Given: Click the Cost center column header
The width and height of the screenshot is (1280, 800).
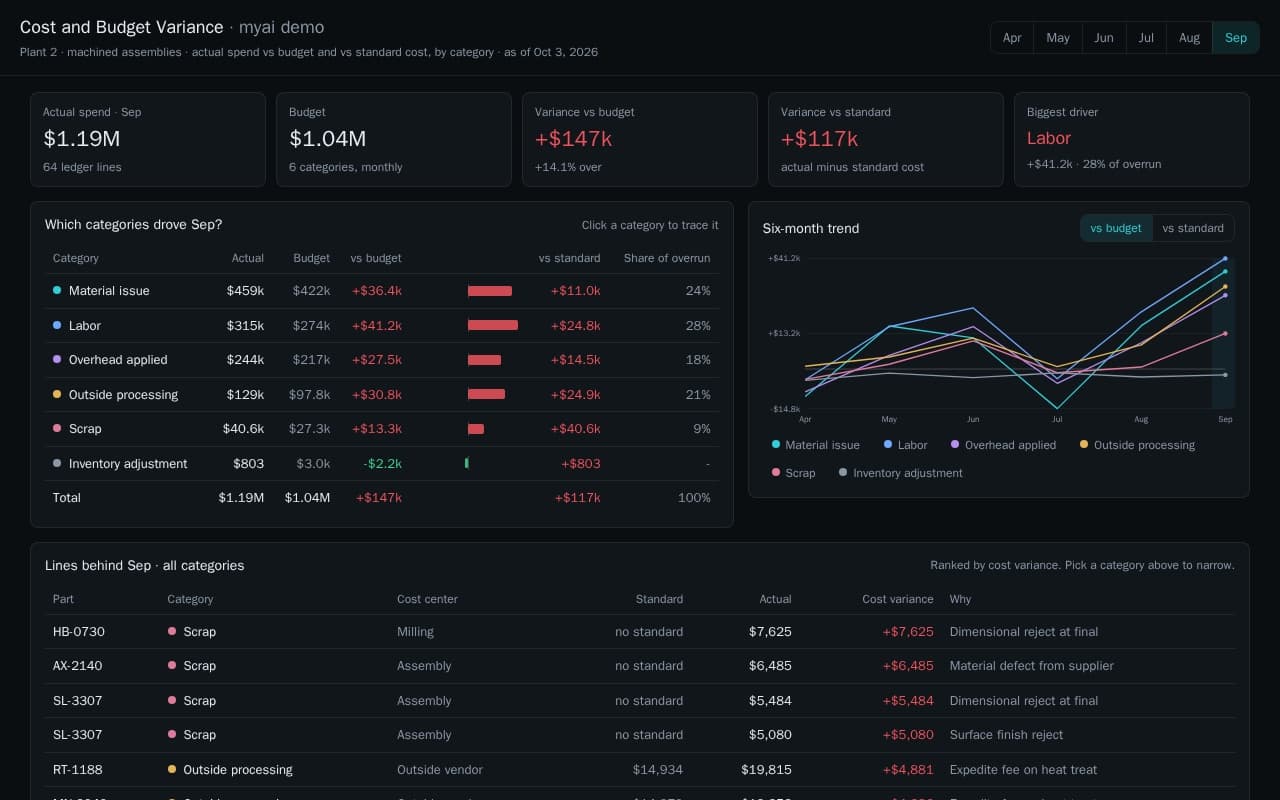Looking at the screenshot, I should 427,599.
